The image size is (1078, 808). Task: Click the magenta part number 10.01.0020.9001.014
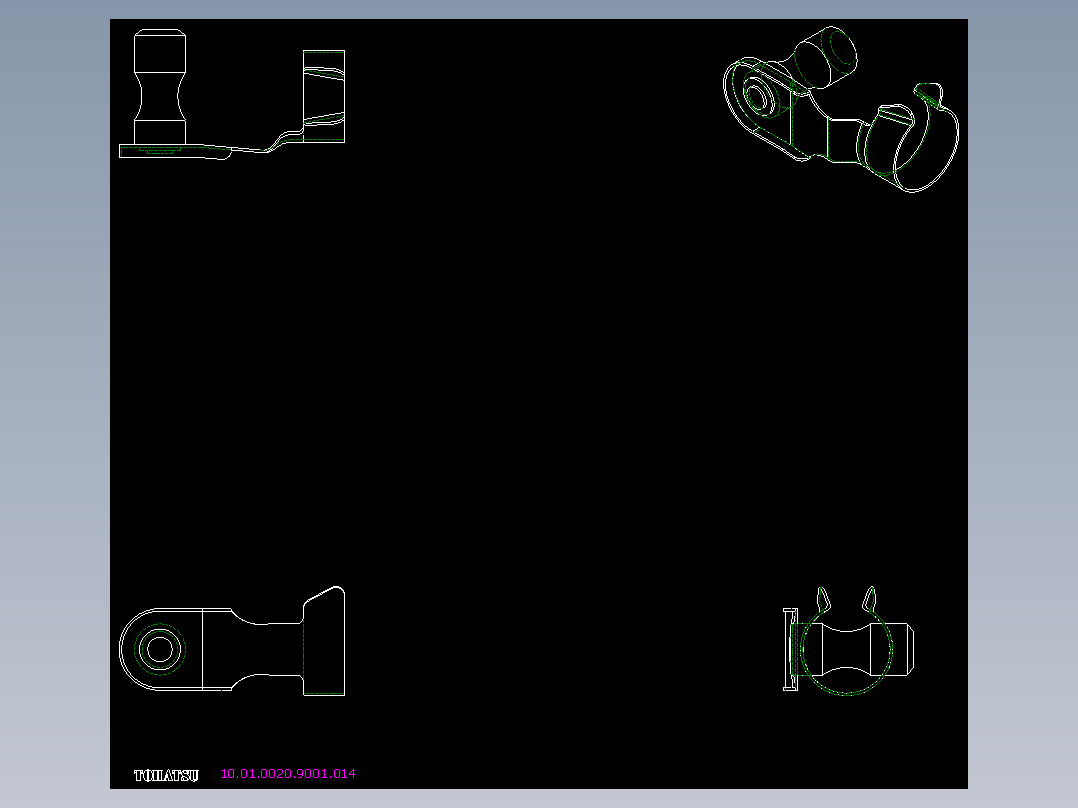[288, 774]
